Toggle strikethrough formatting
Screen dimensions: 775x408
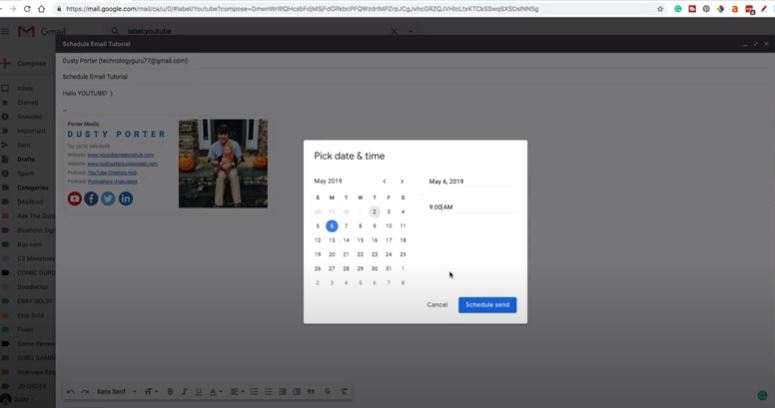(x=328, y=392)
